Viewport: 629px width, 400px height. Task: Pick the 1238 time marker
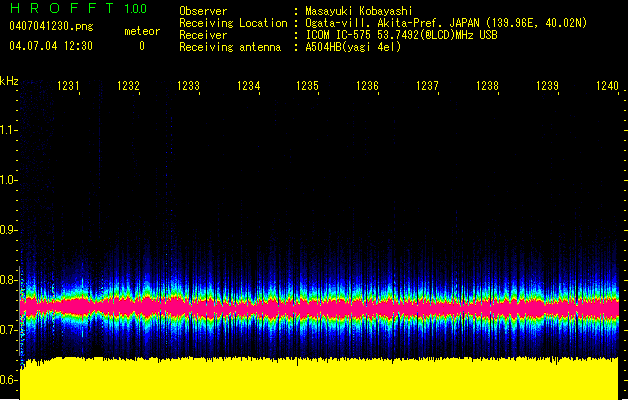coord(487,87)
